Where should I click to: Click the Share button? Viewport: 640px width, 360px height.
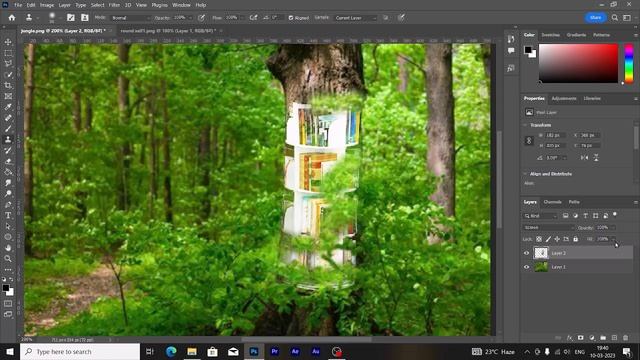pos(596,18)
